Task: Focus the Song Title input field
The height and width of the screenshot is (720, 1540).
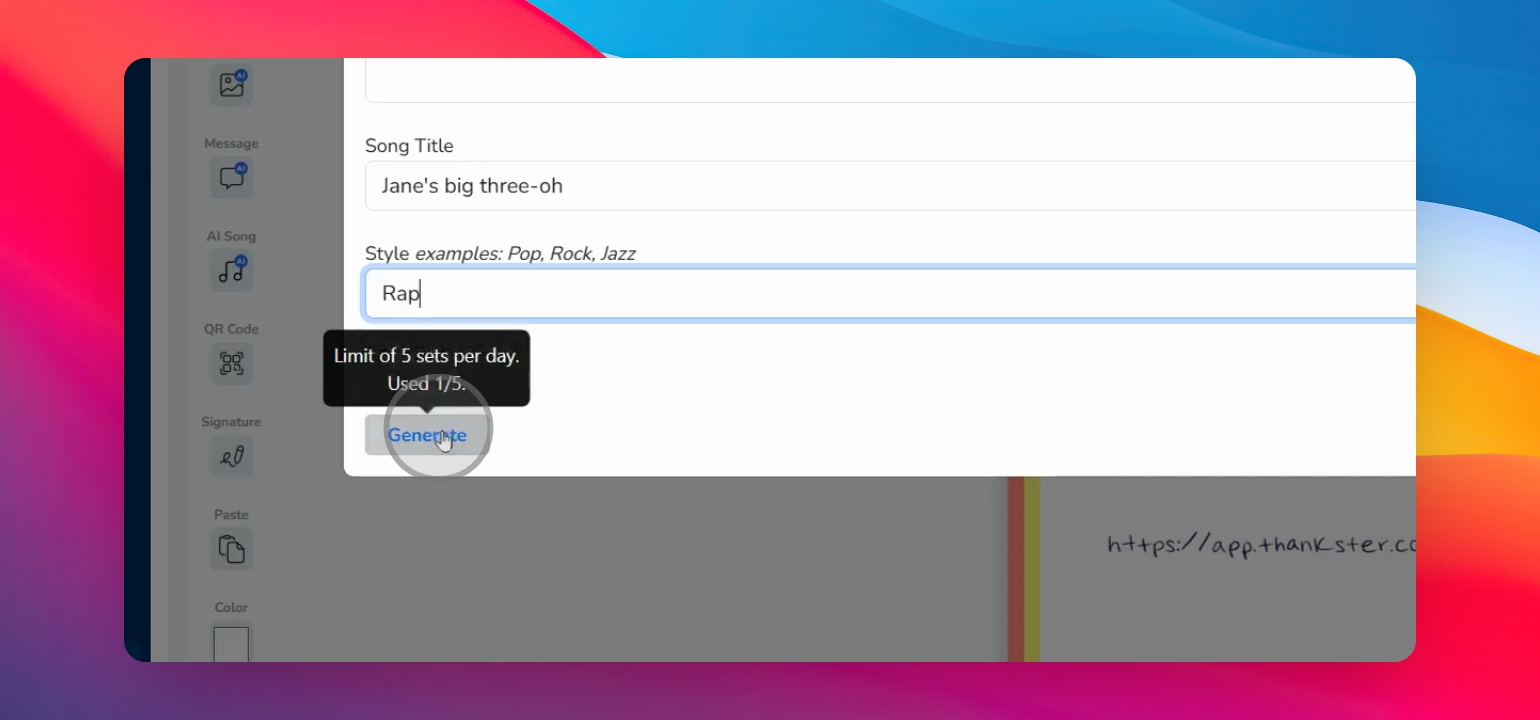Action: (890, 186)
